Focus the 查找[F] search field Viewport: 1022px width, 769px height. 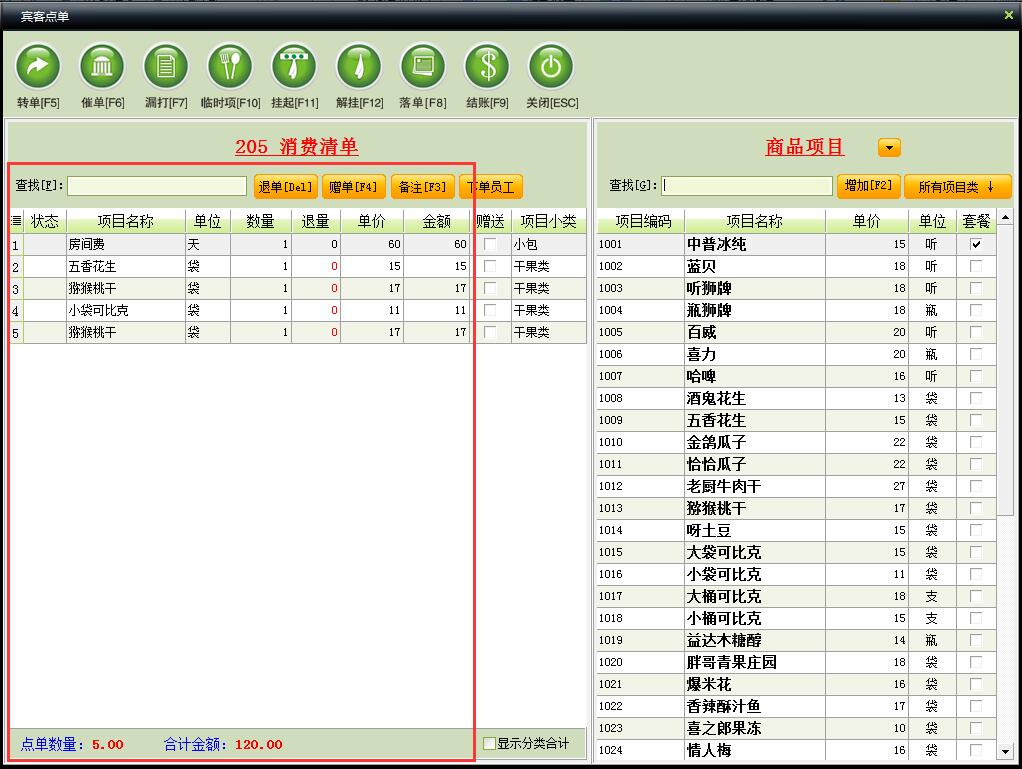click(x=156, y=186)
